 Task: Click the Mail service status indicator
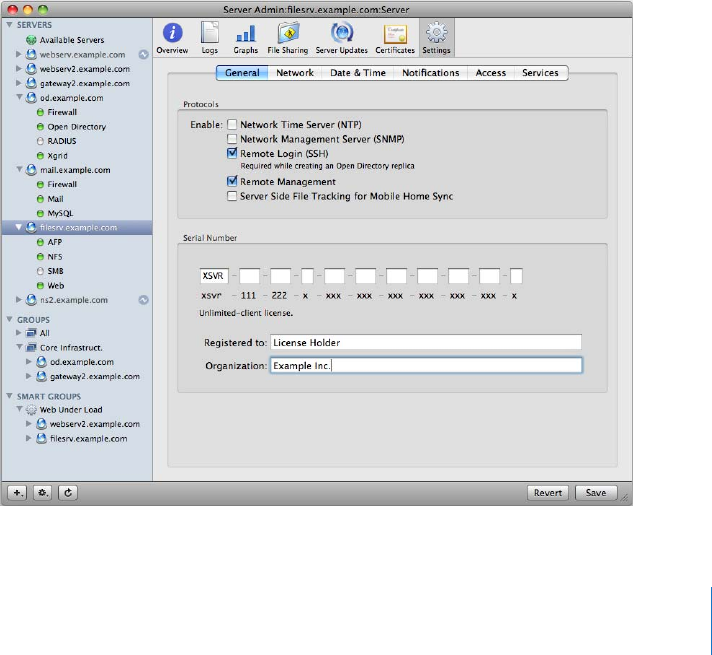[40, 199]
